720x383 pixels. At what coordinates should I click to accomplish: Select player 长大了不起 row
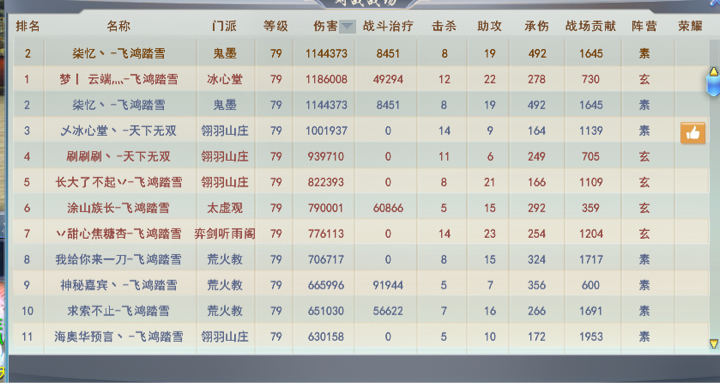pos(362,182)
